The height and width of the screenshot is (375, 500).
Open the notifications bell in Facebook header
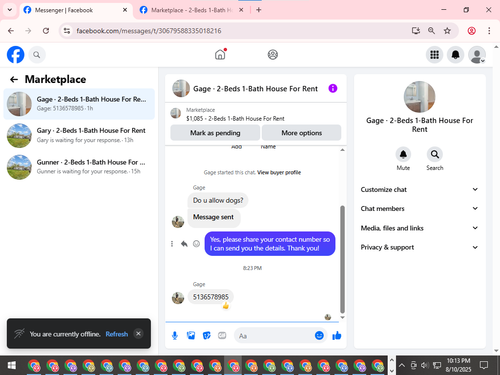[x=455, y=54]
